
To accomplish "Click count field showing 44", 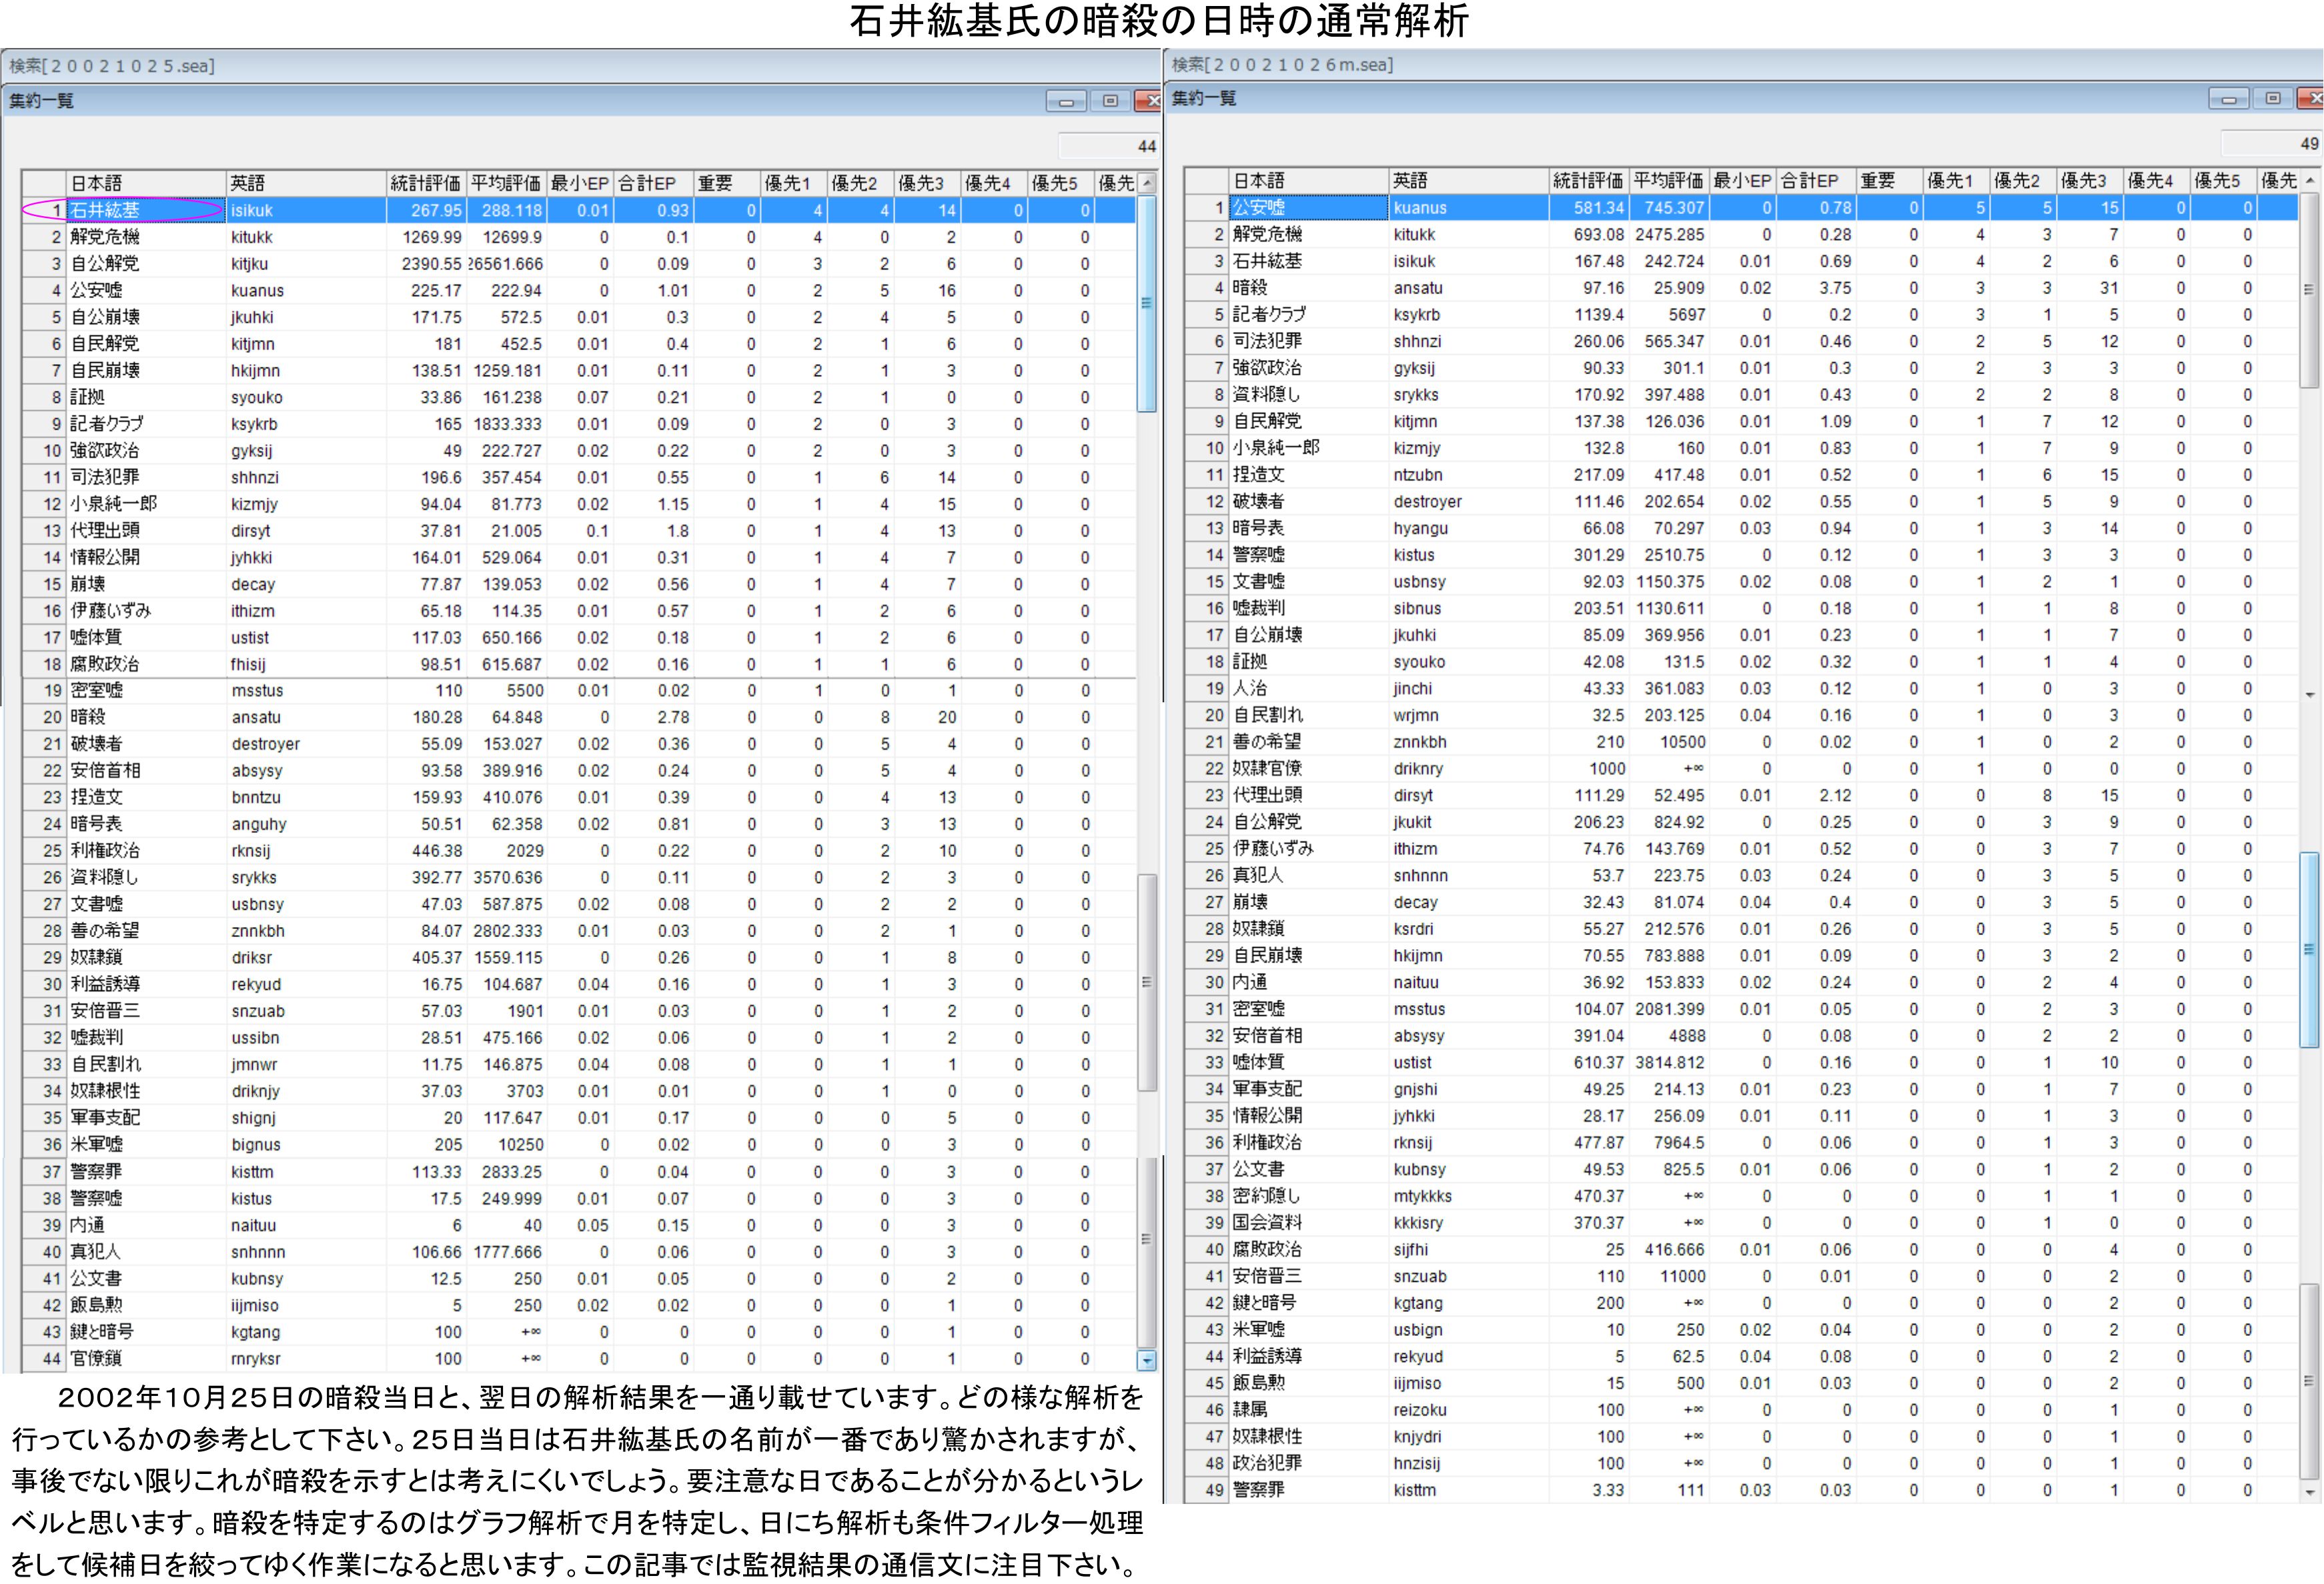I will (1108, 146).
